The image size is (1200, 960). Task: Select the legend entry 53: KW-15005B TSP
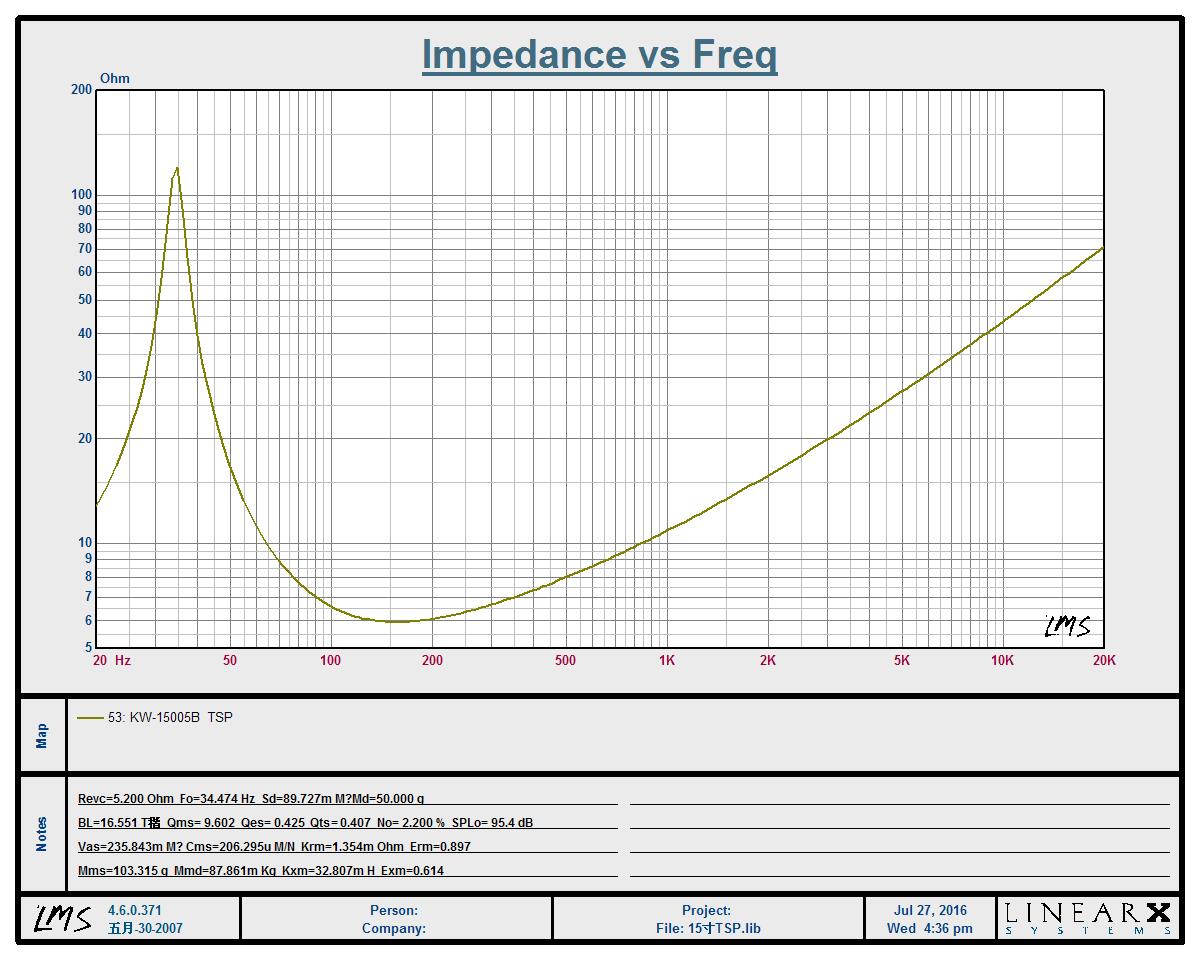tap(169, 717)
